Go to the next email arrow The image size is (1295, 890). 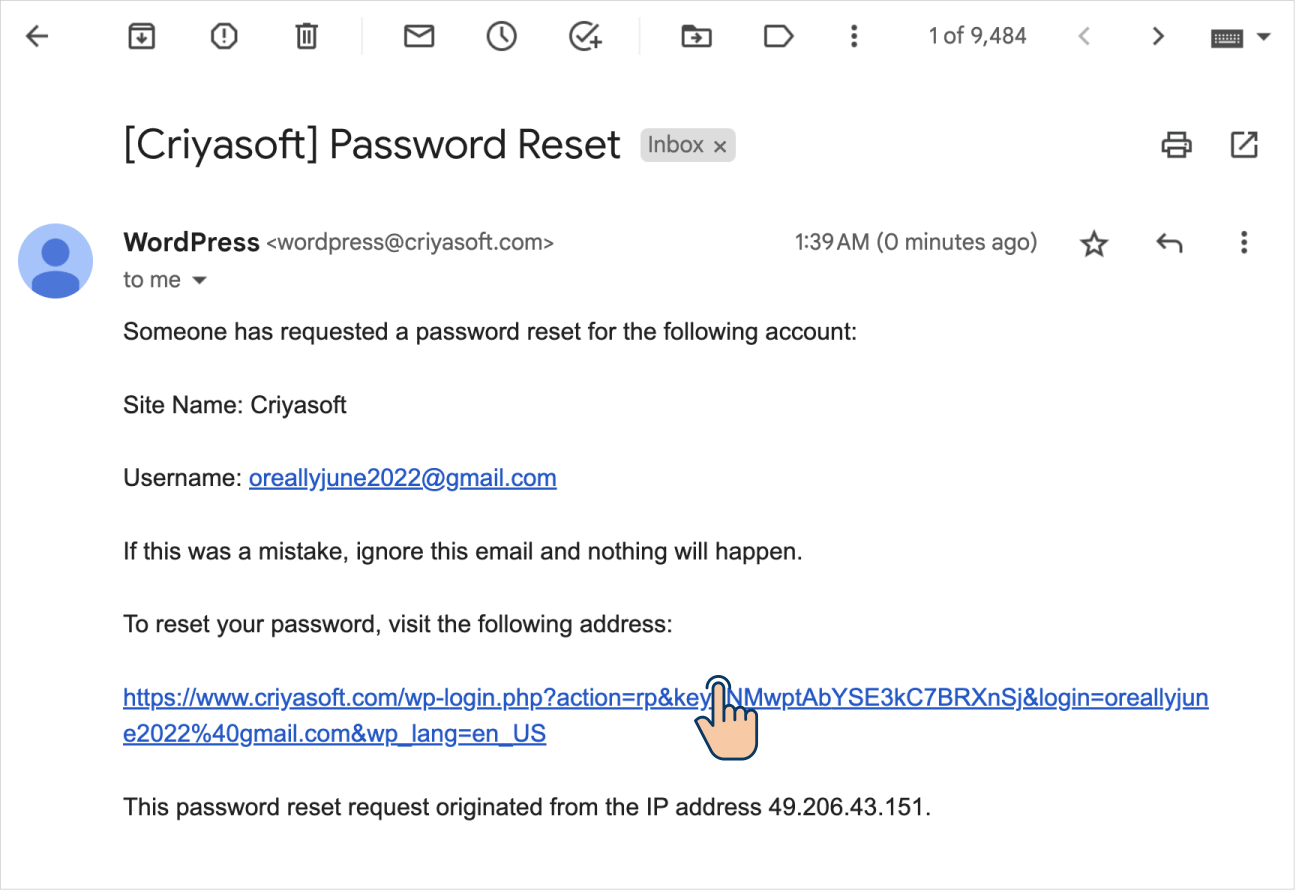point(1158,37)
